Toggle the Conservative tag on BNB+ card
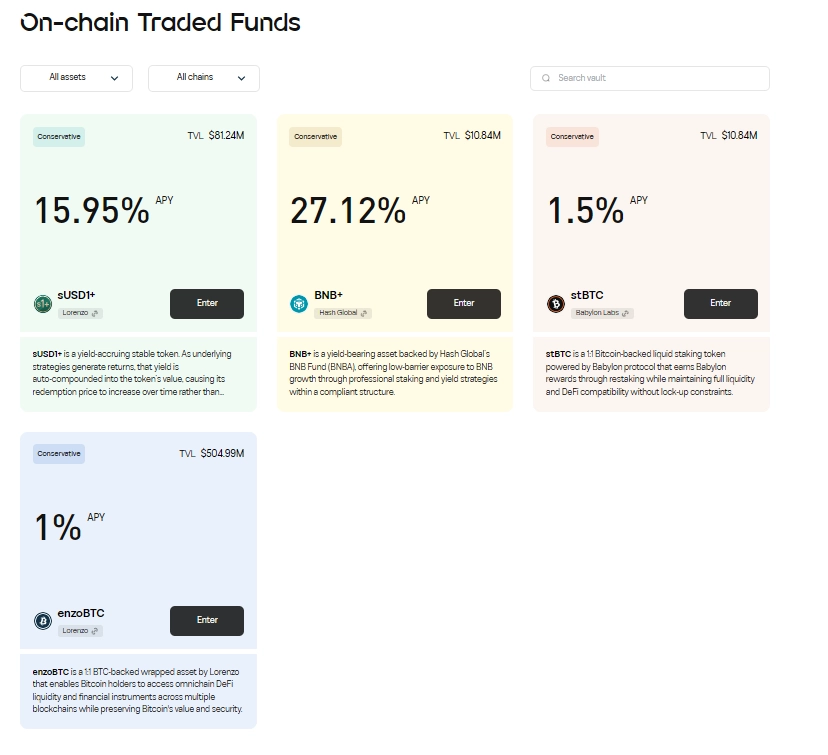This screenshot has width=828, height=755. coord(314,135)
